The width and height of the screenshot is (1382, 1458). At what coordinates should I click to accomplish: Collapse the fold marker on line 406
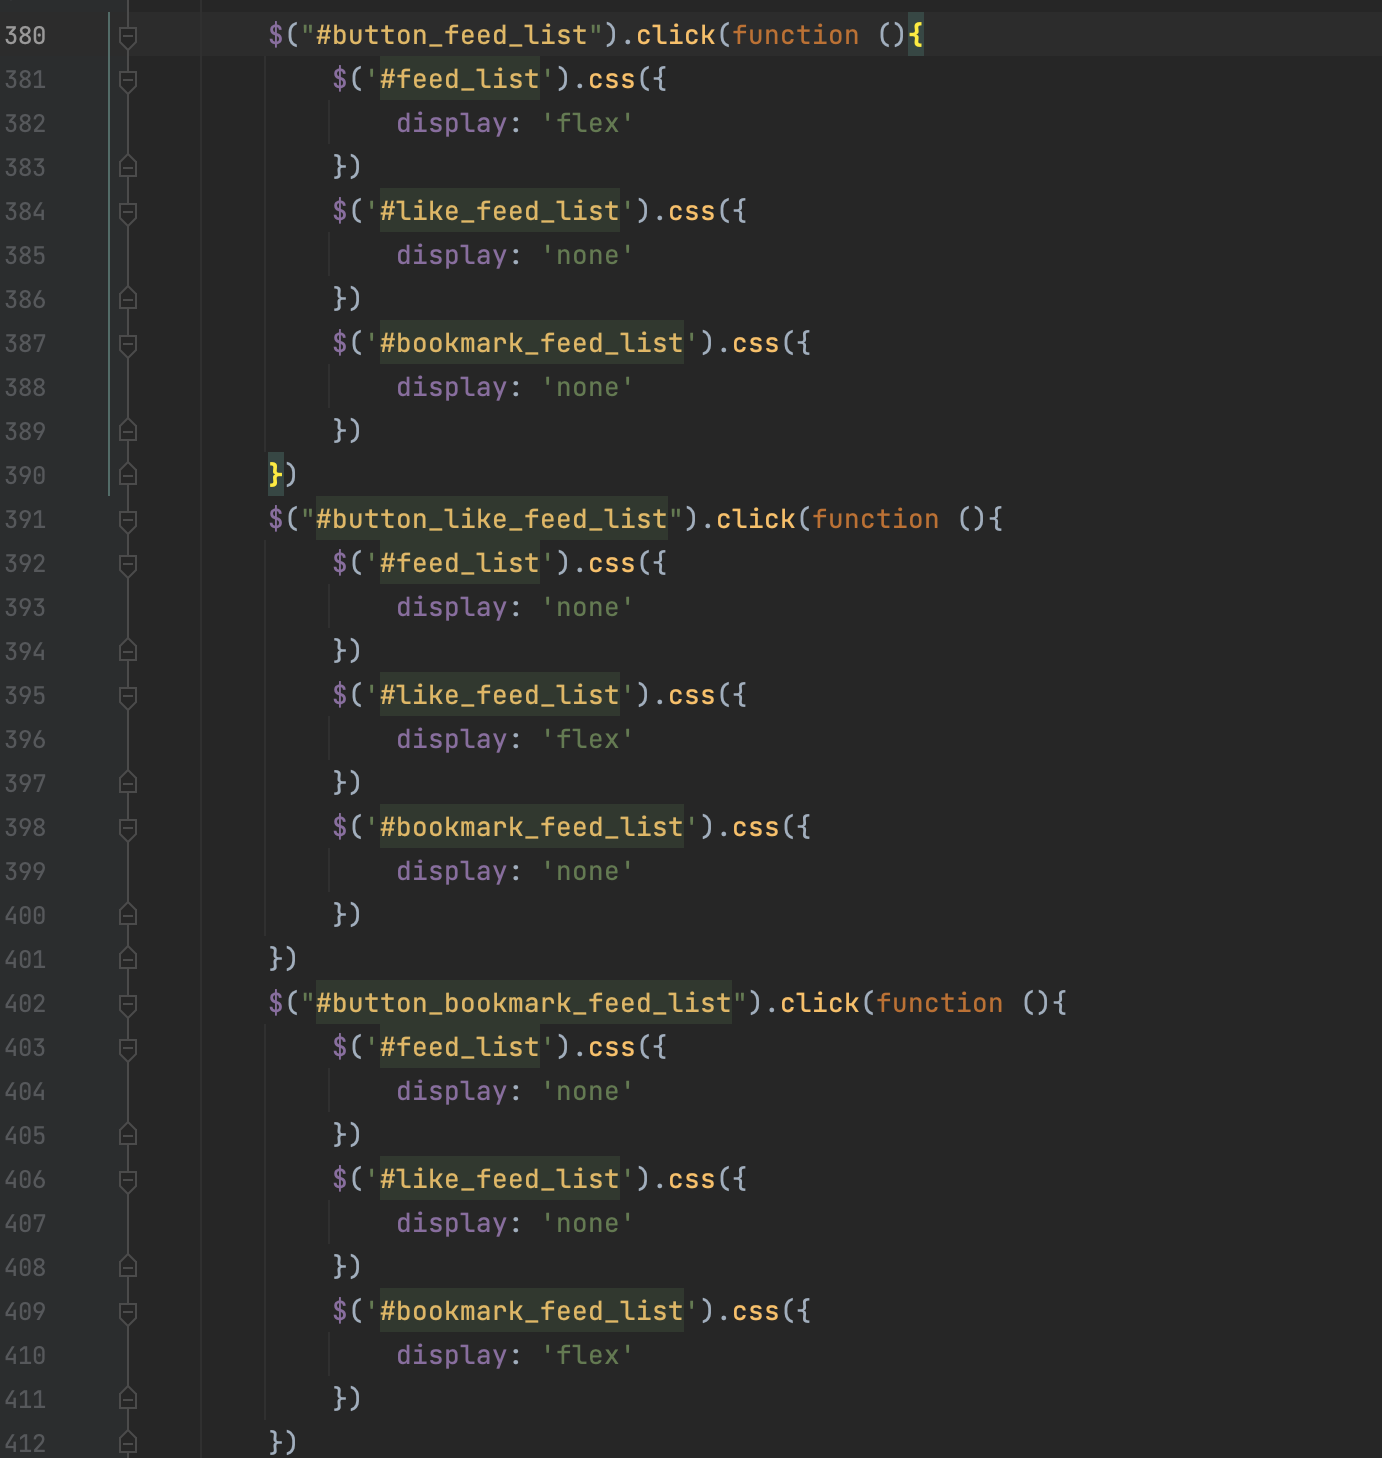[128, 1181]
